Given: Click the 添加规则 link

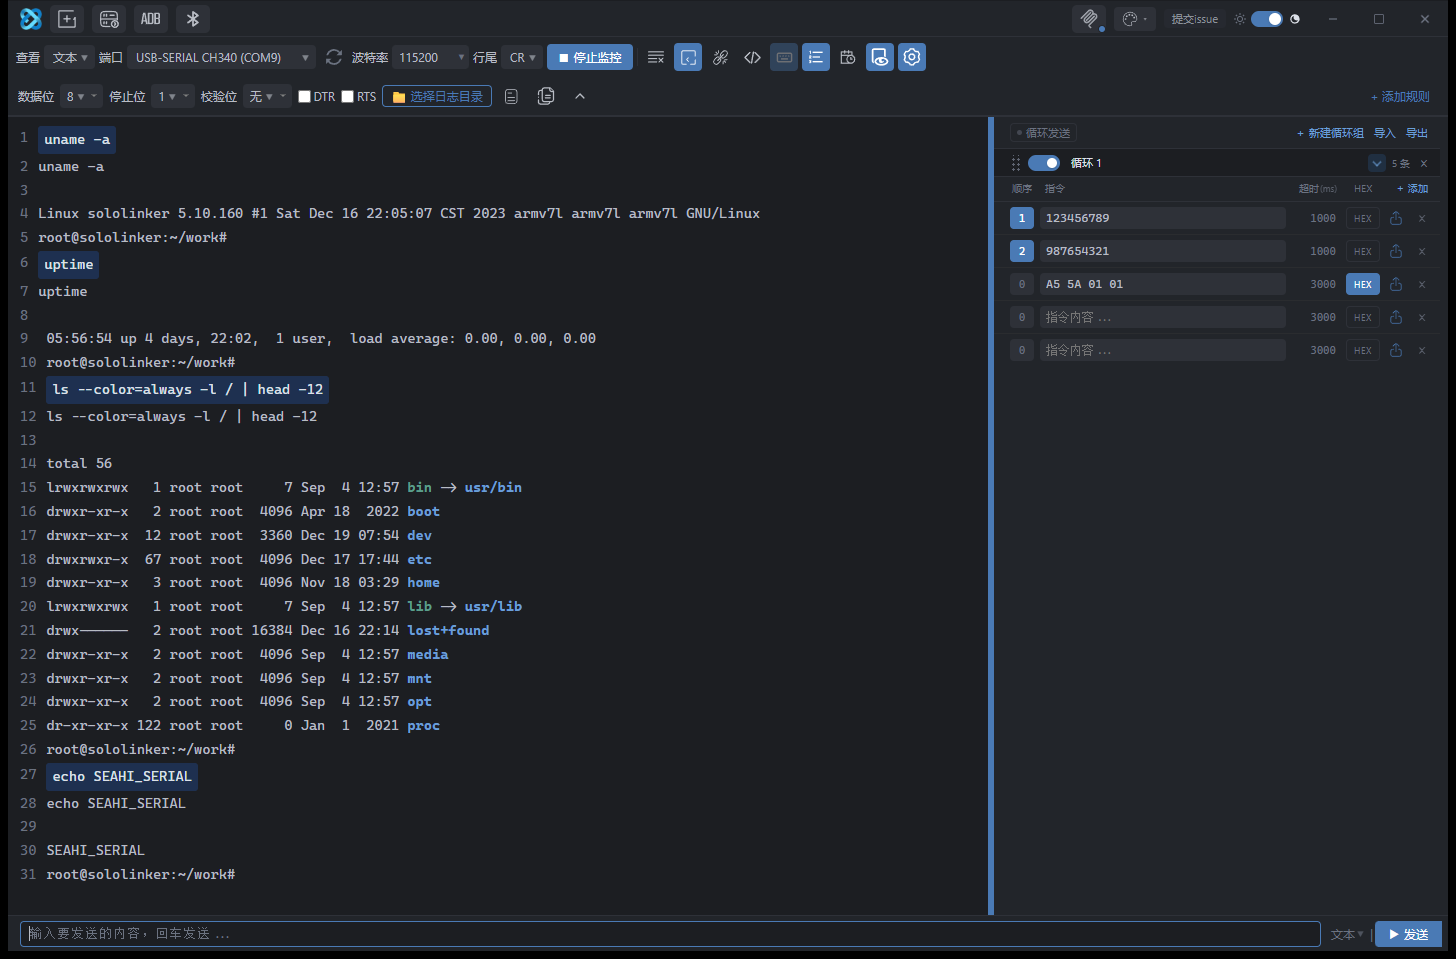Looking at the screenshot, I should pos(1400,97).
